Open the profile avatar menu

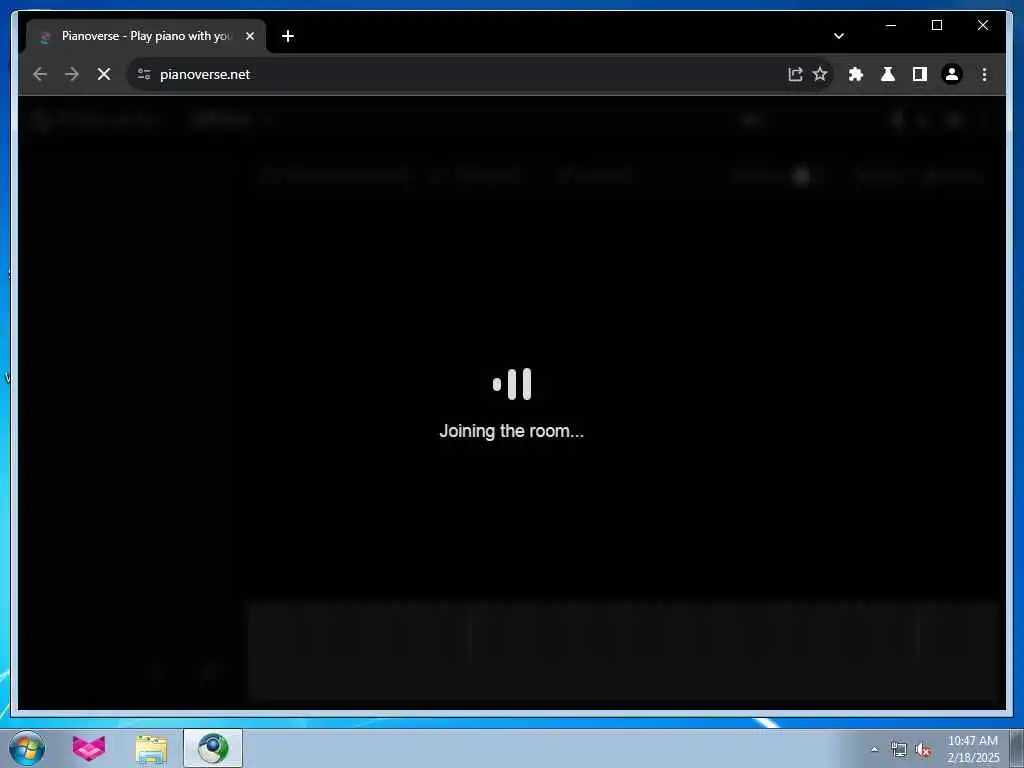pos(952,74)
